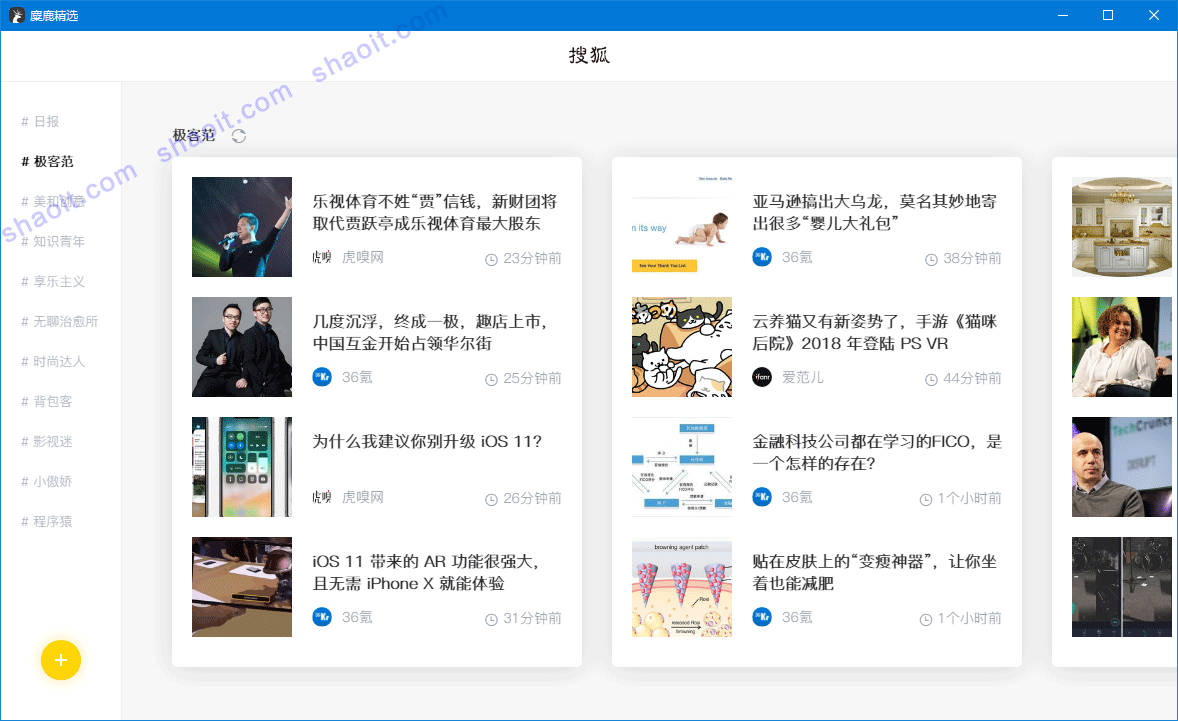Screen dimensions: 1178x721
Task: Click the 23分钟前 timestamp
Action: (532, 258)
